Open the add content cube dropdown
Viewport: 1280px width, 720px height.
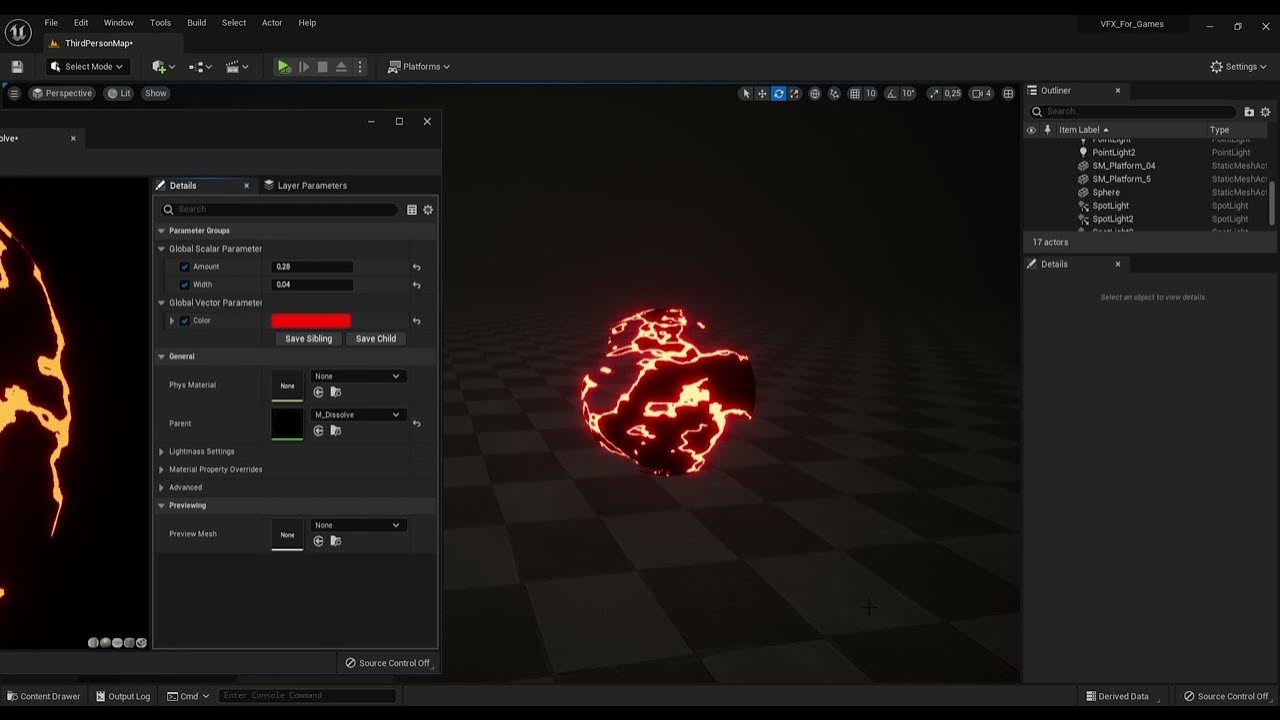[x=163, y=67]
